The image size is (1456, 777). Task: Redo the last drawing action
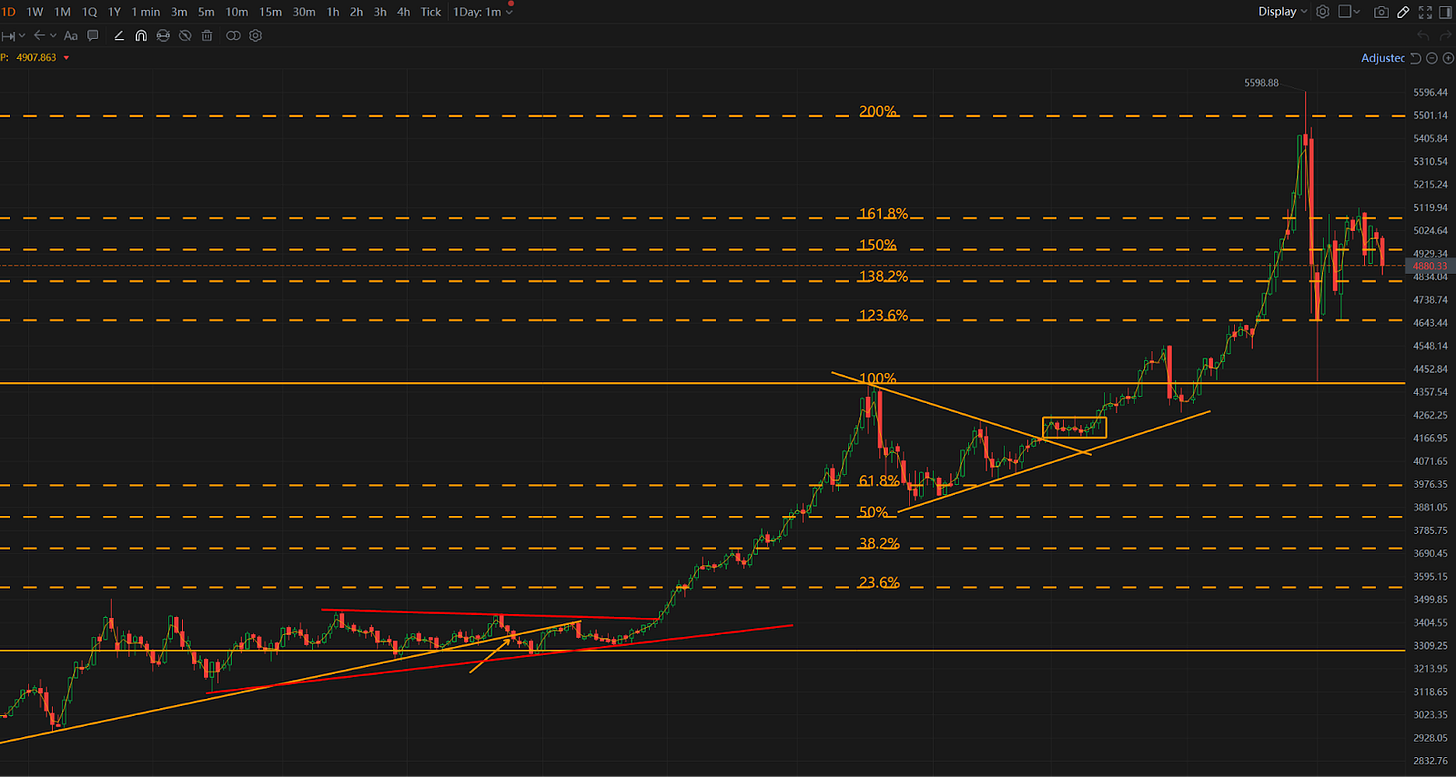click(1446, 35)
